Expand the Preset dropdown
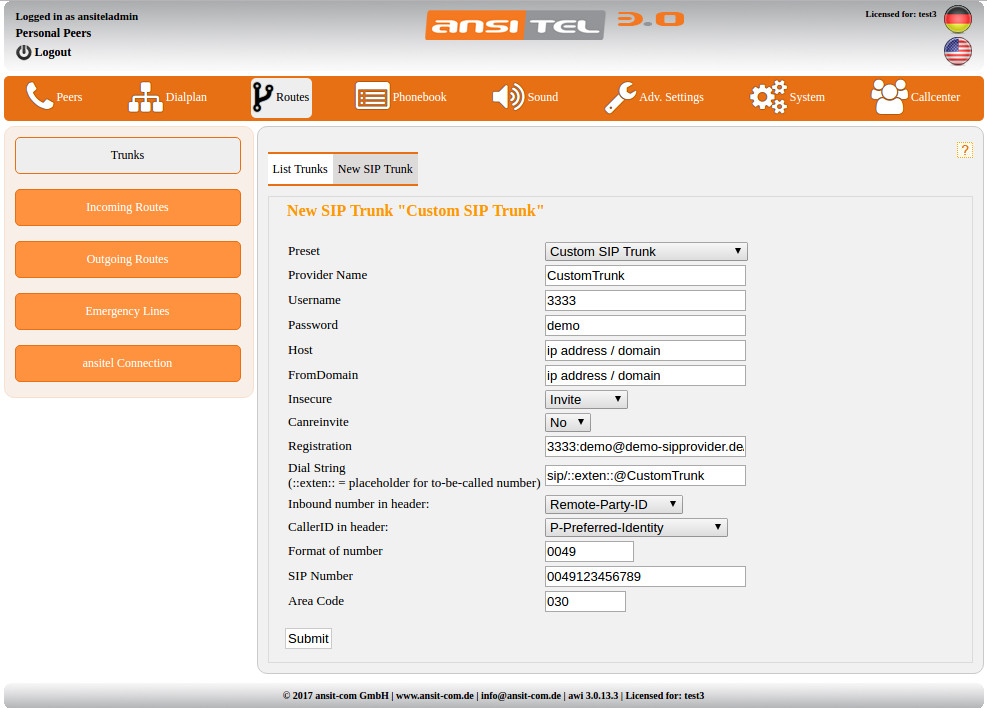 [x=646, y=252]
